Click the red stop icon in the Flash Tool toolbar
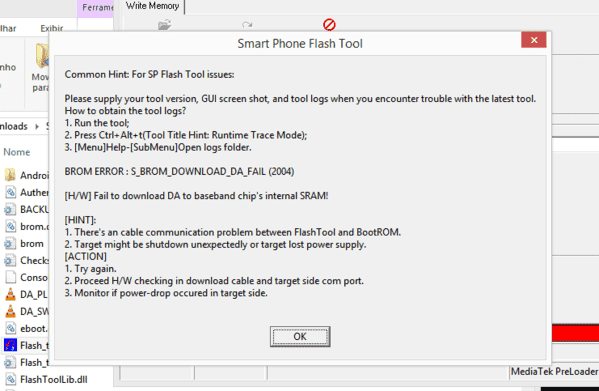Screen dimensions: 599x391 (329, 25)
